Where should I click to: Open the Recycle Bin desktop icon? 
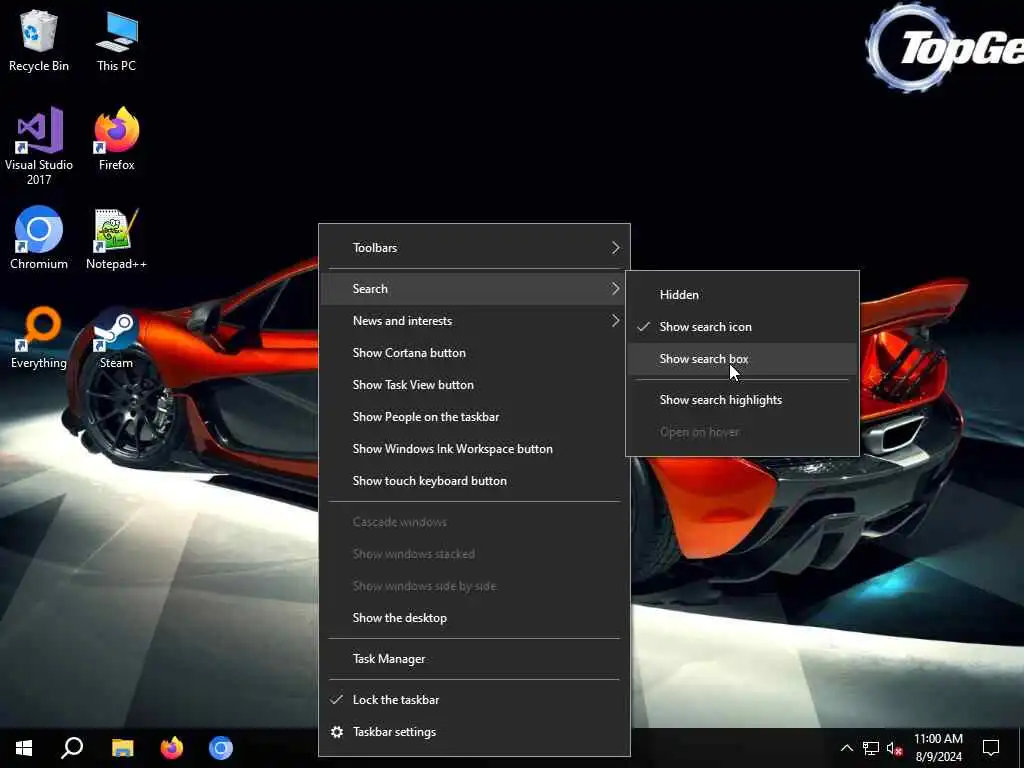[39, 40]
